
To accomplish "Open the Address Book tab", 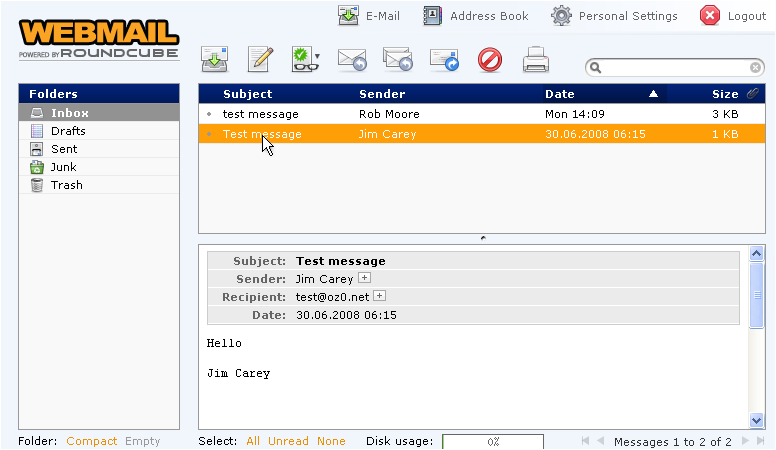I will pos(475,16).
